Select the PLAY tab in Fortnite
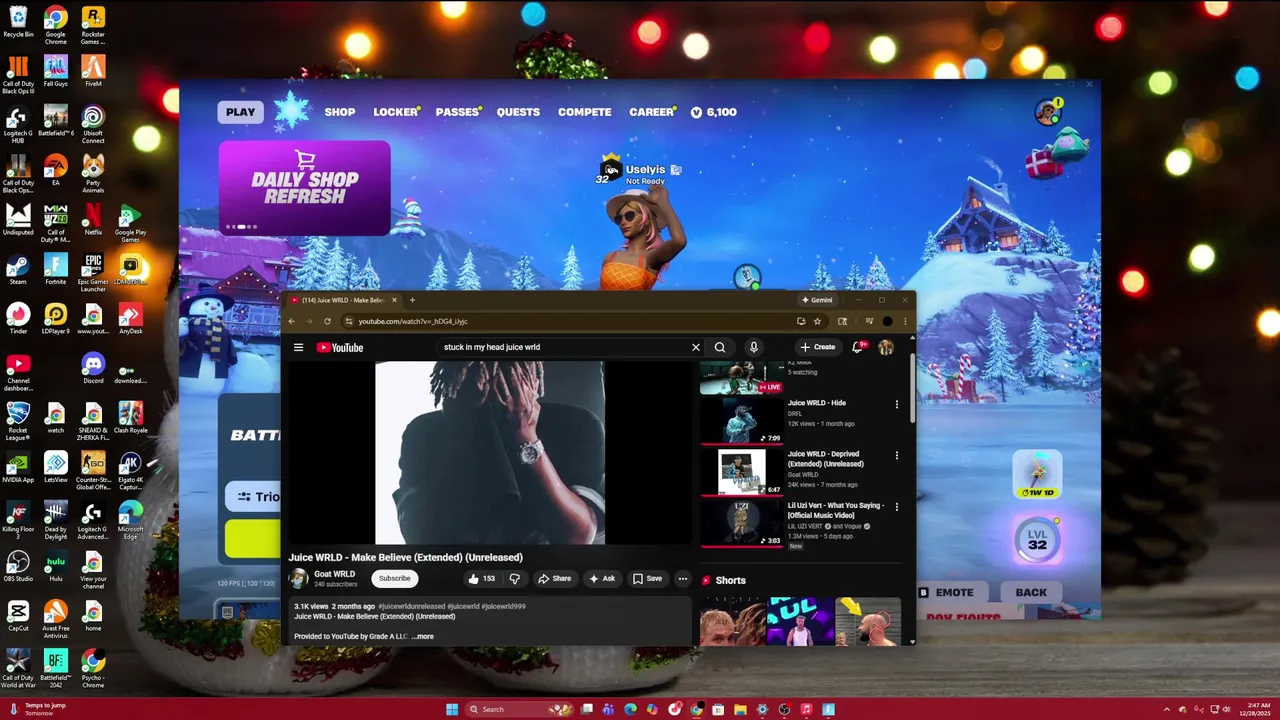The image size is (1280, 720). click(240, 112)
